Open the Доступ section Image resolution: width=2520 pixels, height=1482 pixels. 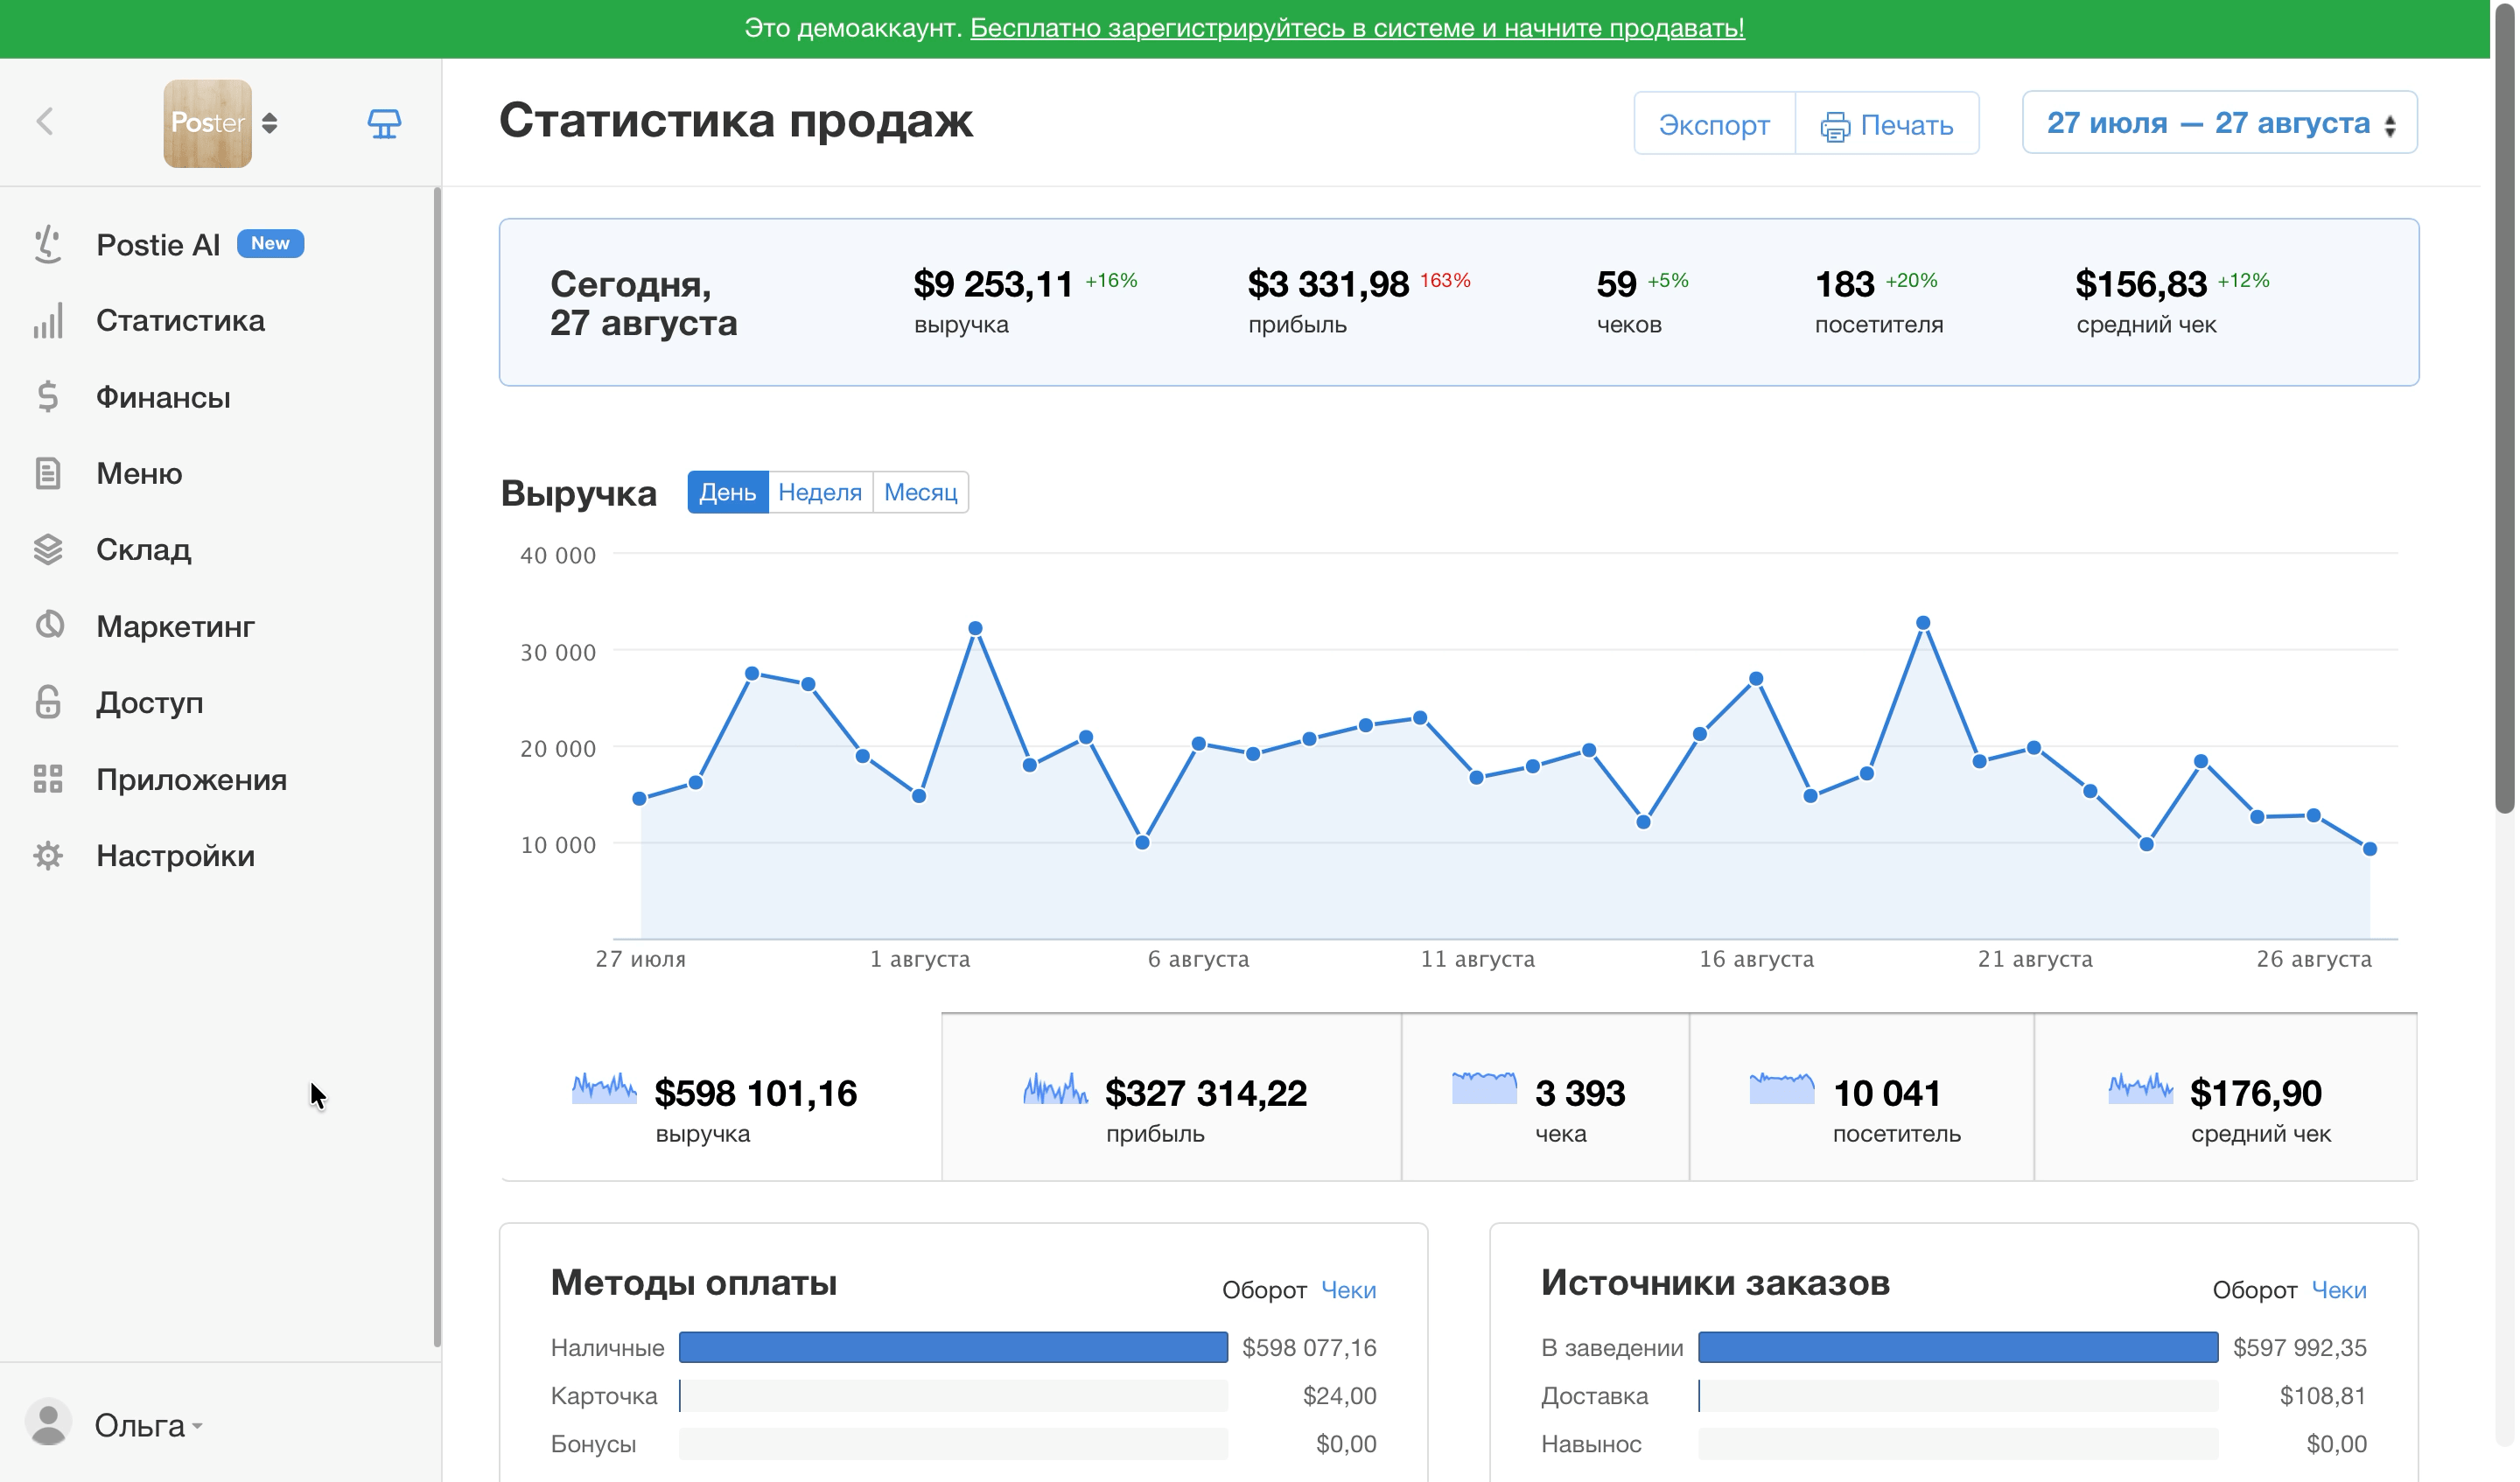pyautogui.click(x=149, y=703)
